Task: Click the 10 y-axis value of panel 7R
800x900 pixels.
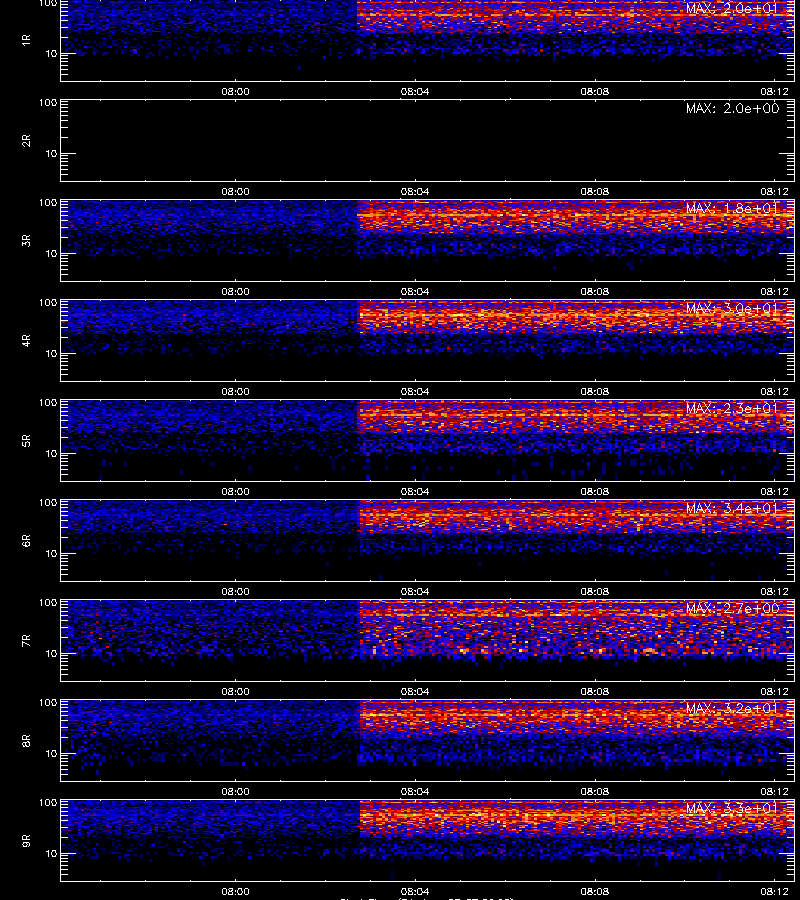Action: tap(51, 653)
